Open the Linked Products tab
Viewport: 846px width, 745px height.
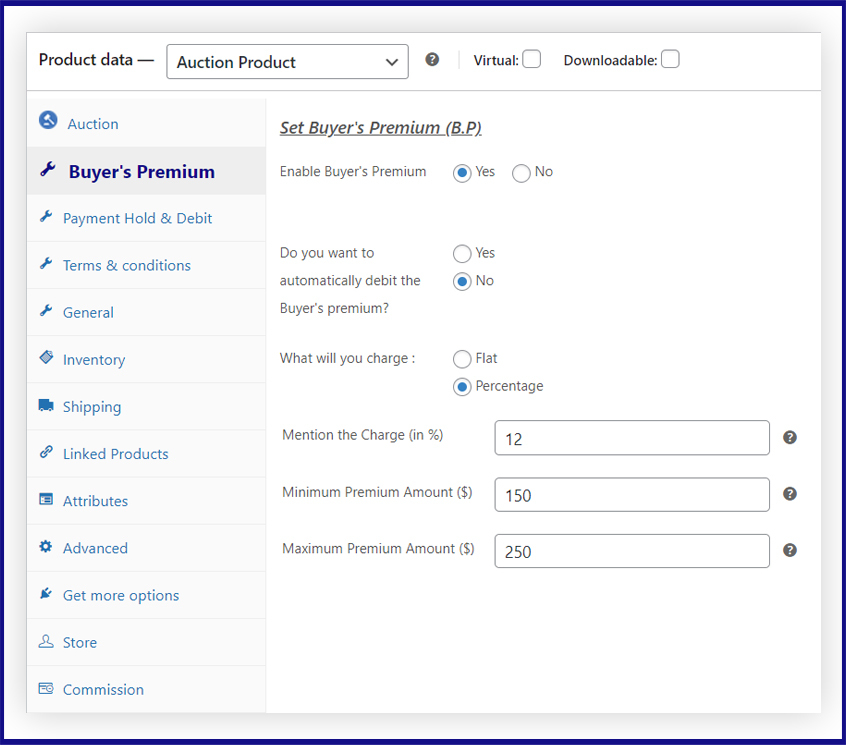coord(146,453)
